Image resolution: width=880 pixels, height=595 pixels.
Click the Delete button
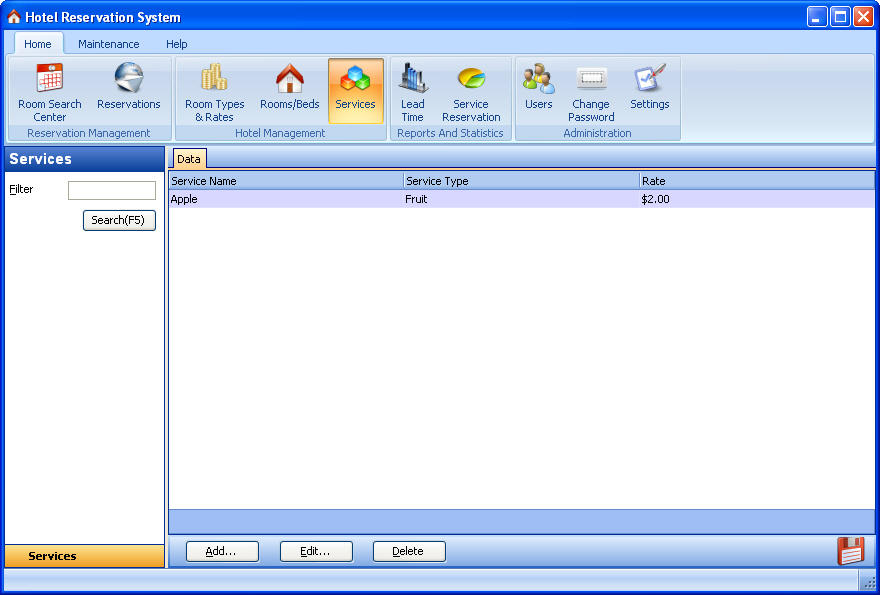(408, 551)
